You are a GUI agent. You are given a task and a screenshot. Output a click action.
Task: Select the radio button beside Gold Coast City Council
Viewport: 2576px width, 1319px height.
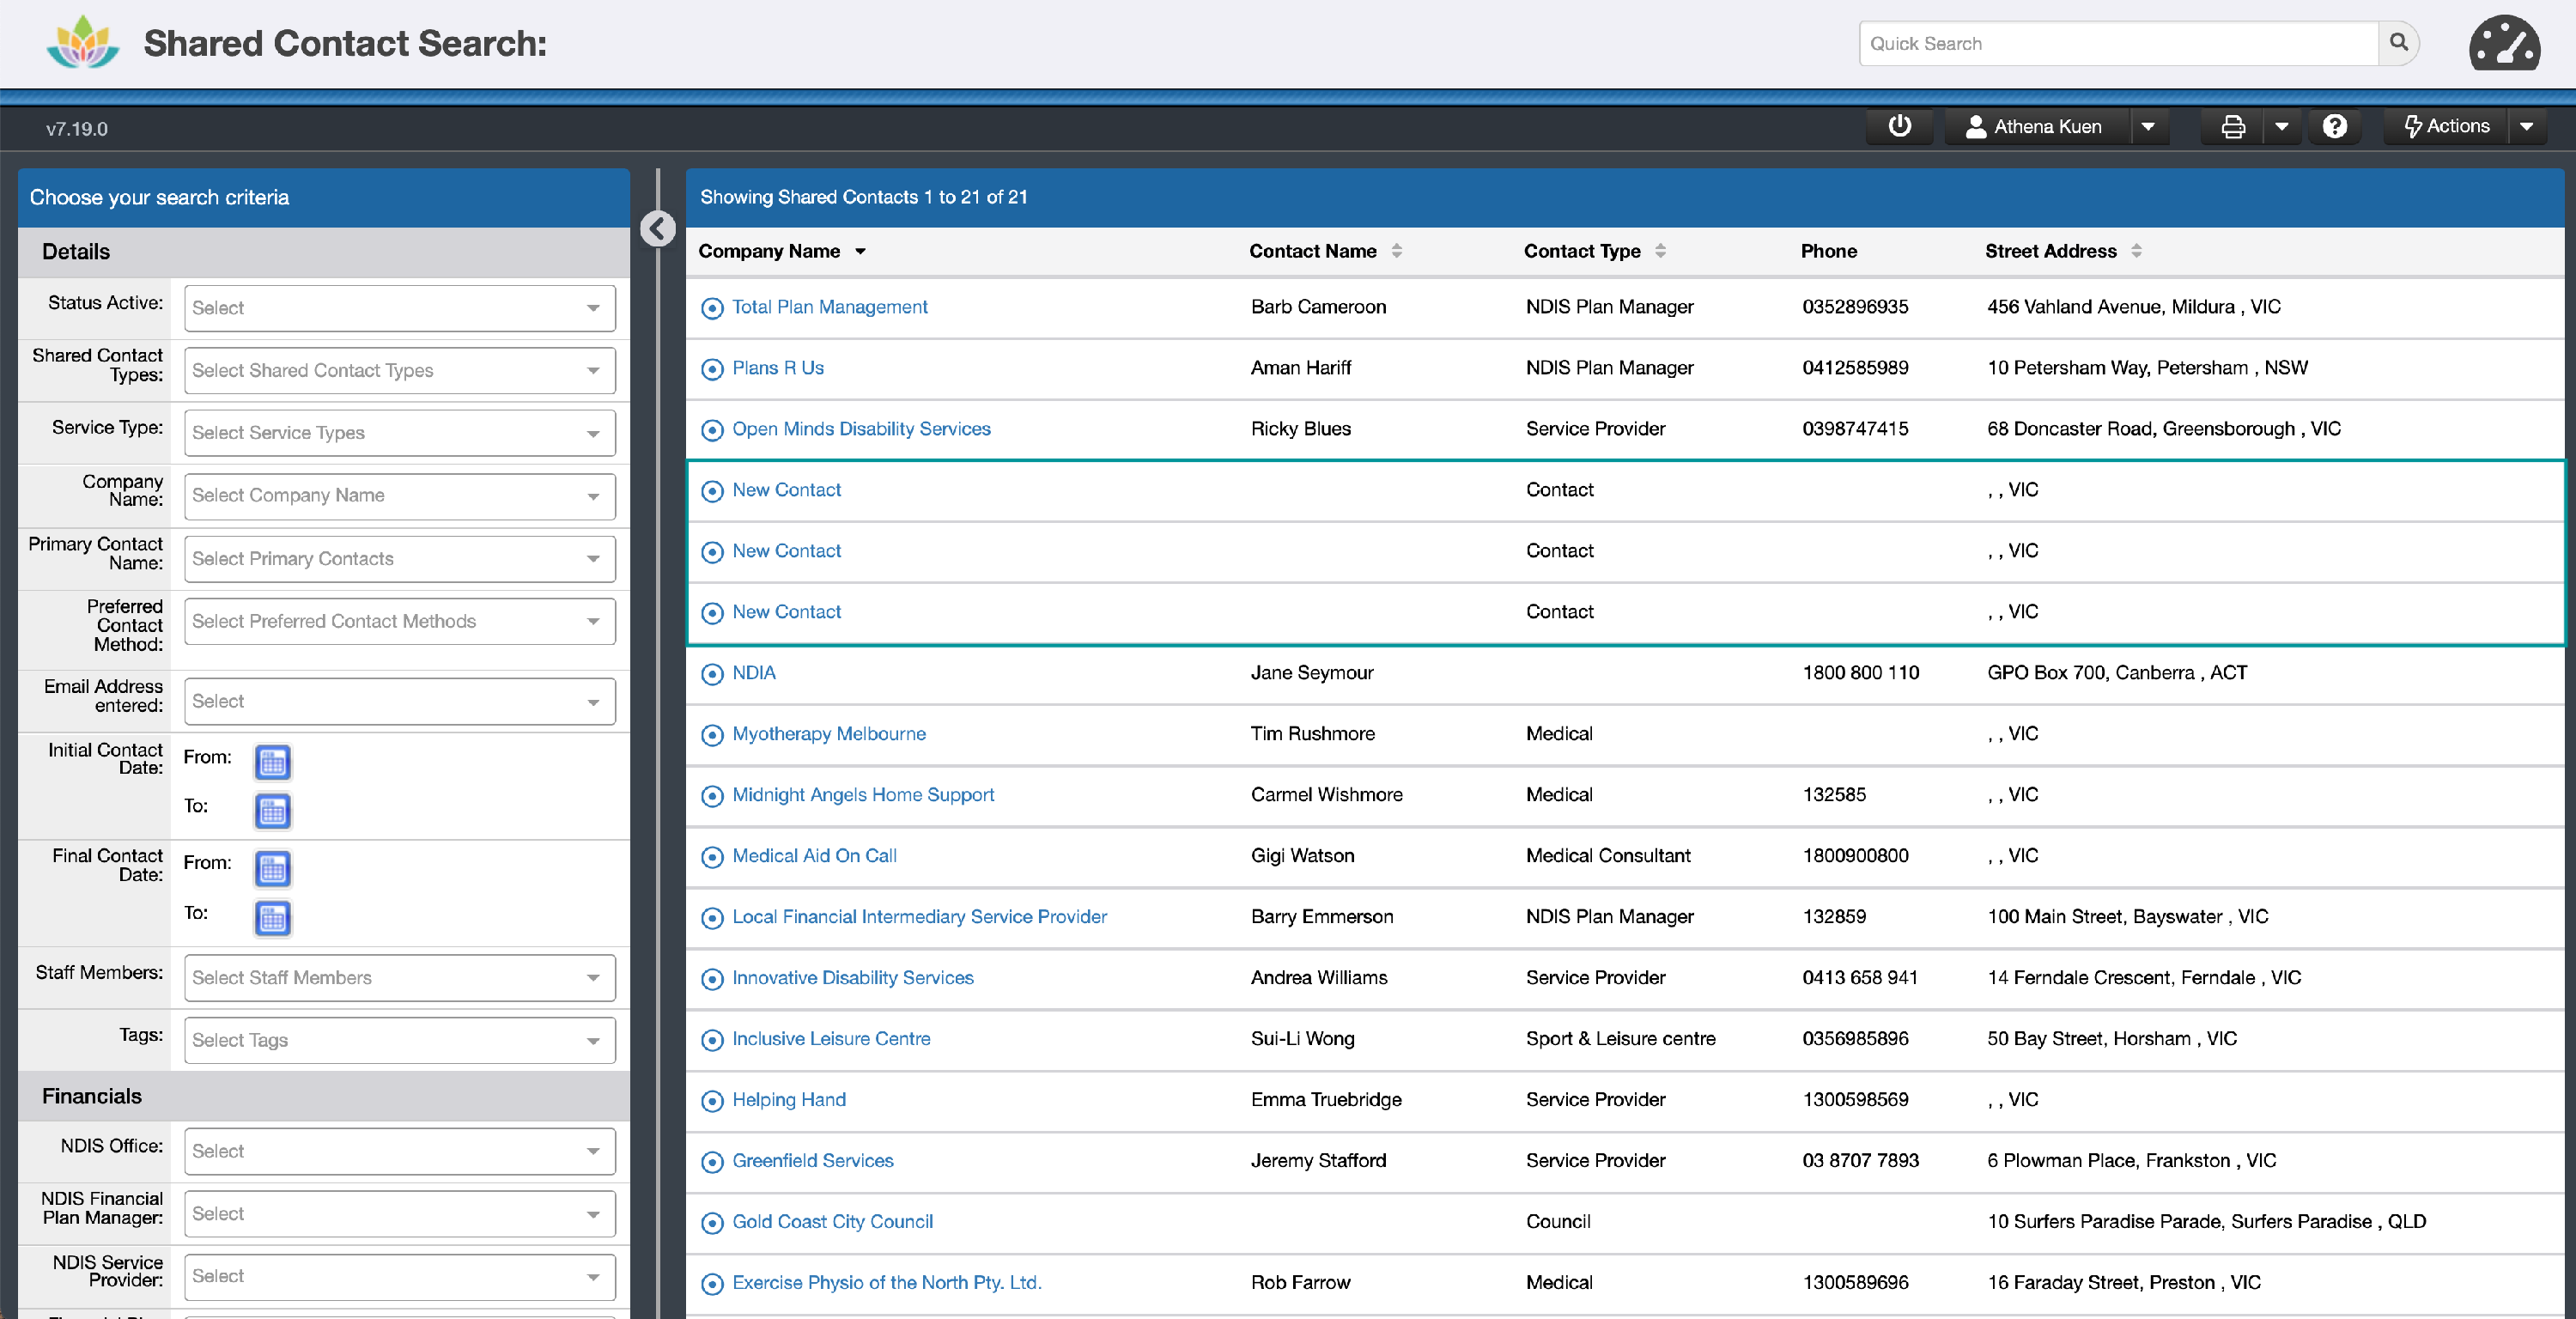[712, 1222]
